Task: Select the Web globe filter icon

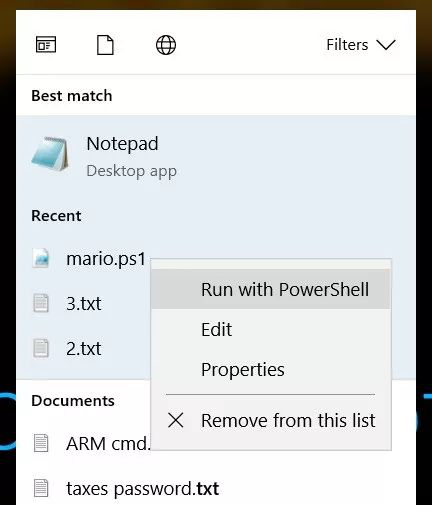Action: tap(166, 45)
